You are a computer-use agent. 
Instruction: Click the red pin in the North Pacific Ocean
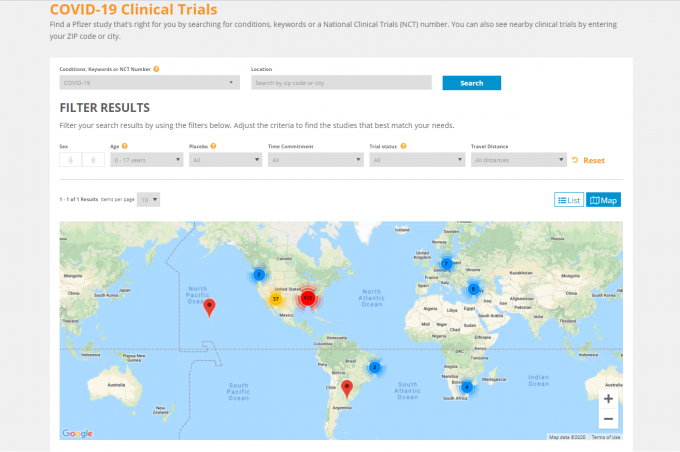(x=209, y=308)
